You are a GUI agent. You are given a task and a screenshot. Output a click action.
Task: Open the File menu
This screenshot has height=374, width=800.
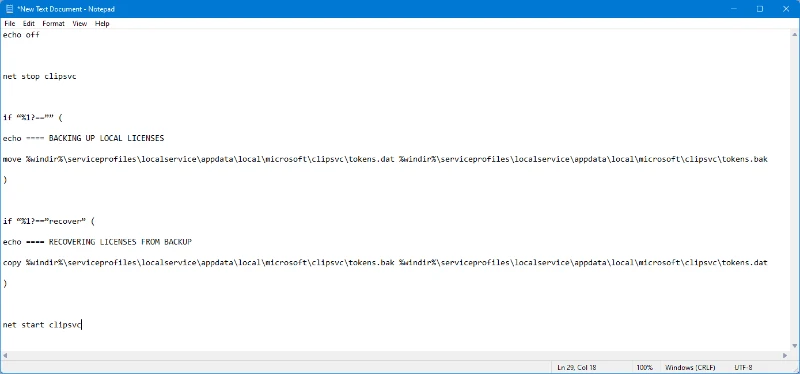pos(10,23)
